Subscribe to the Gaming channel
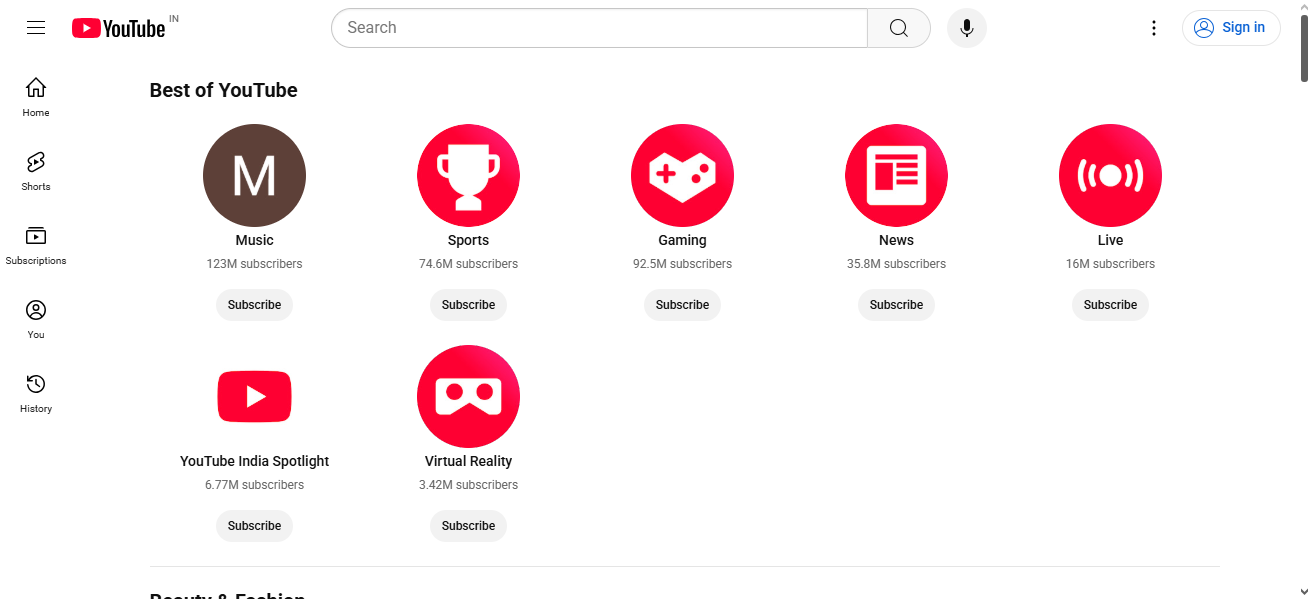 [682, 305]
